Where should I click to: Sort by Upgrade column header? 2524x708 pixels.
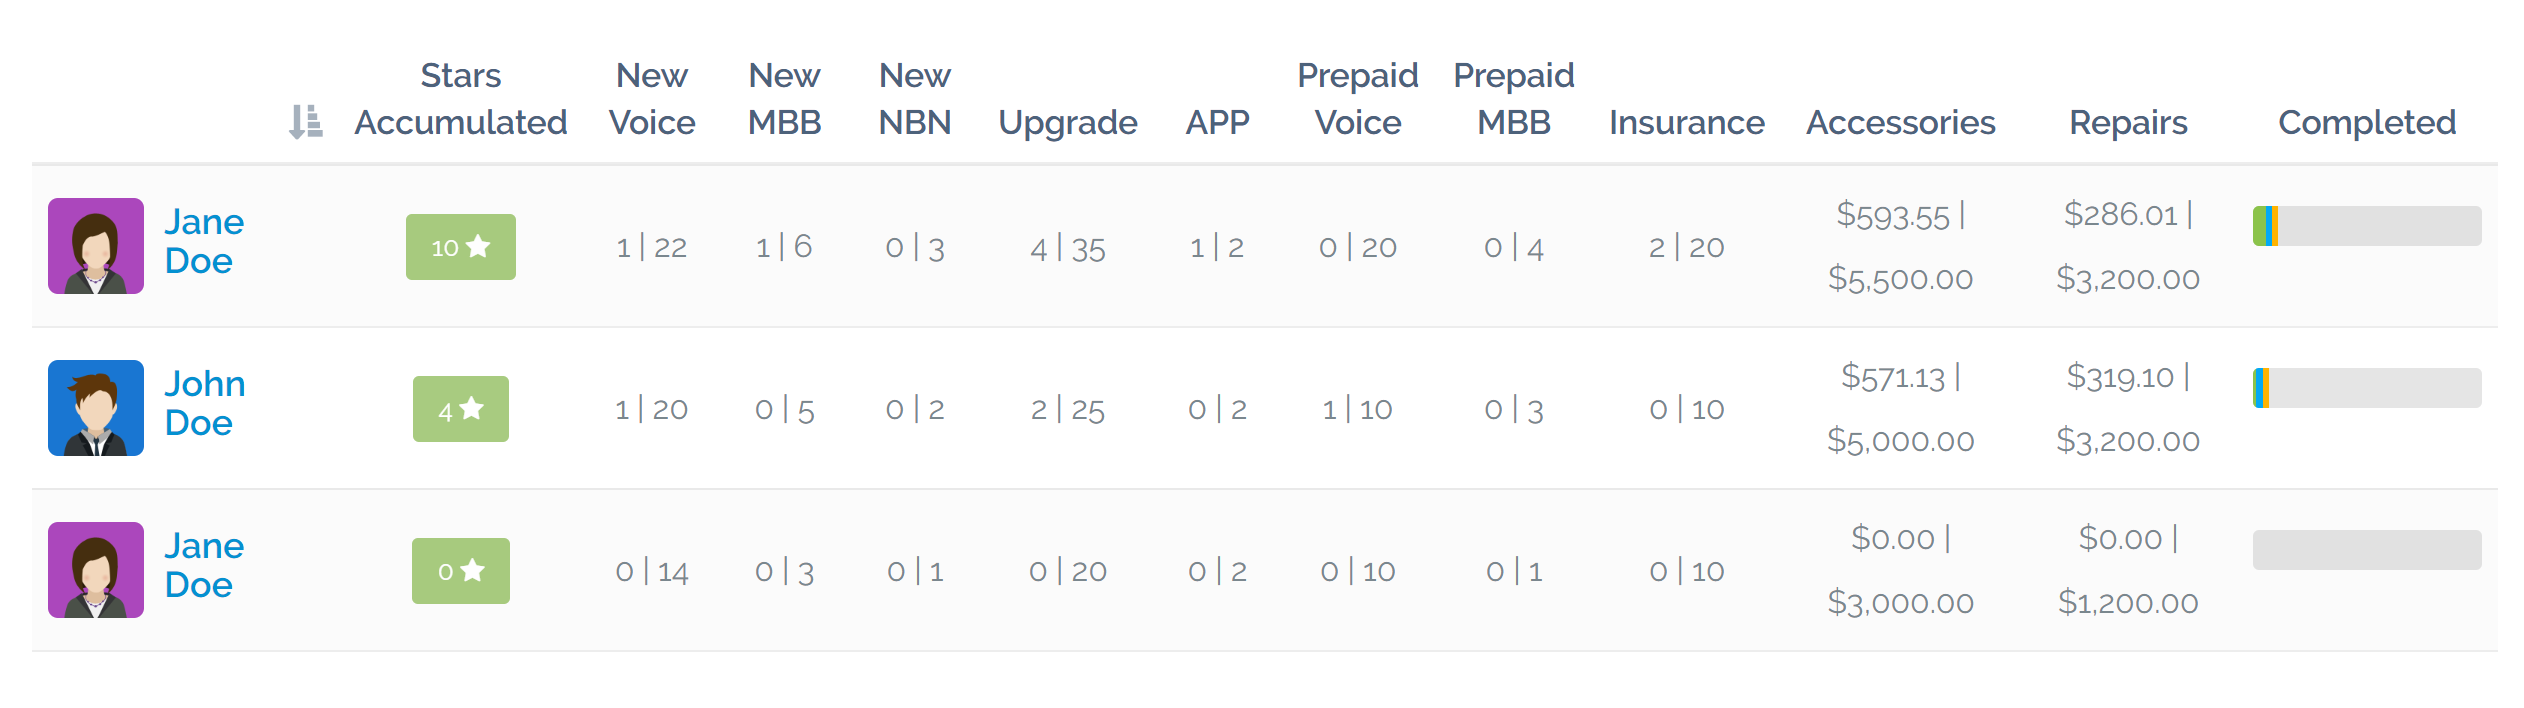tap(1068, 123)
